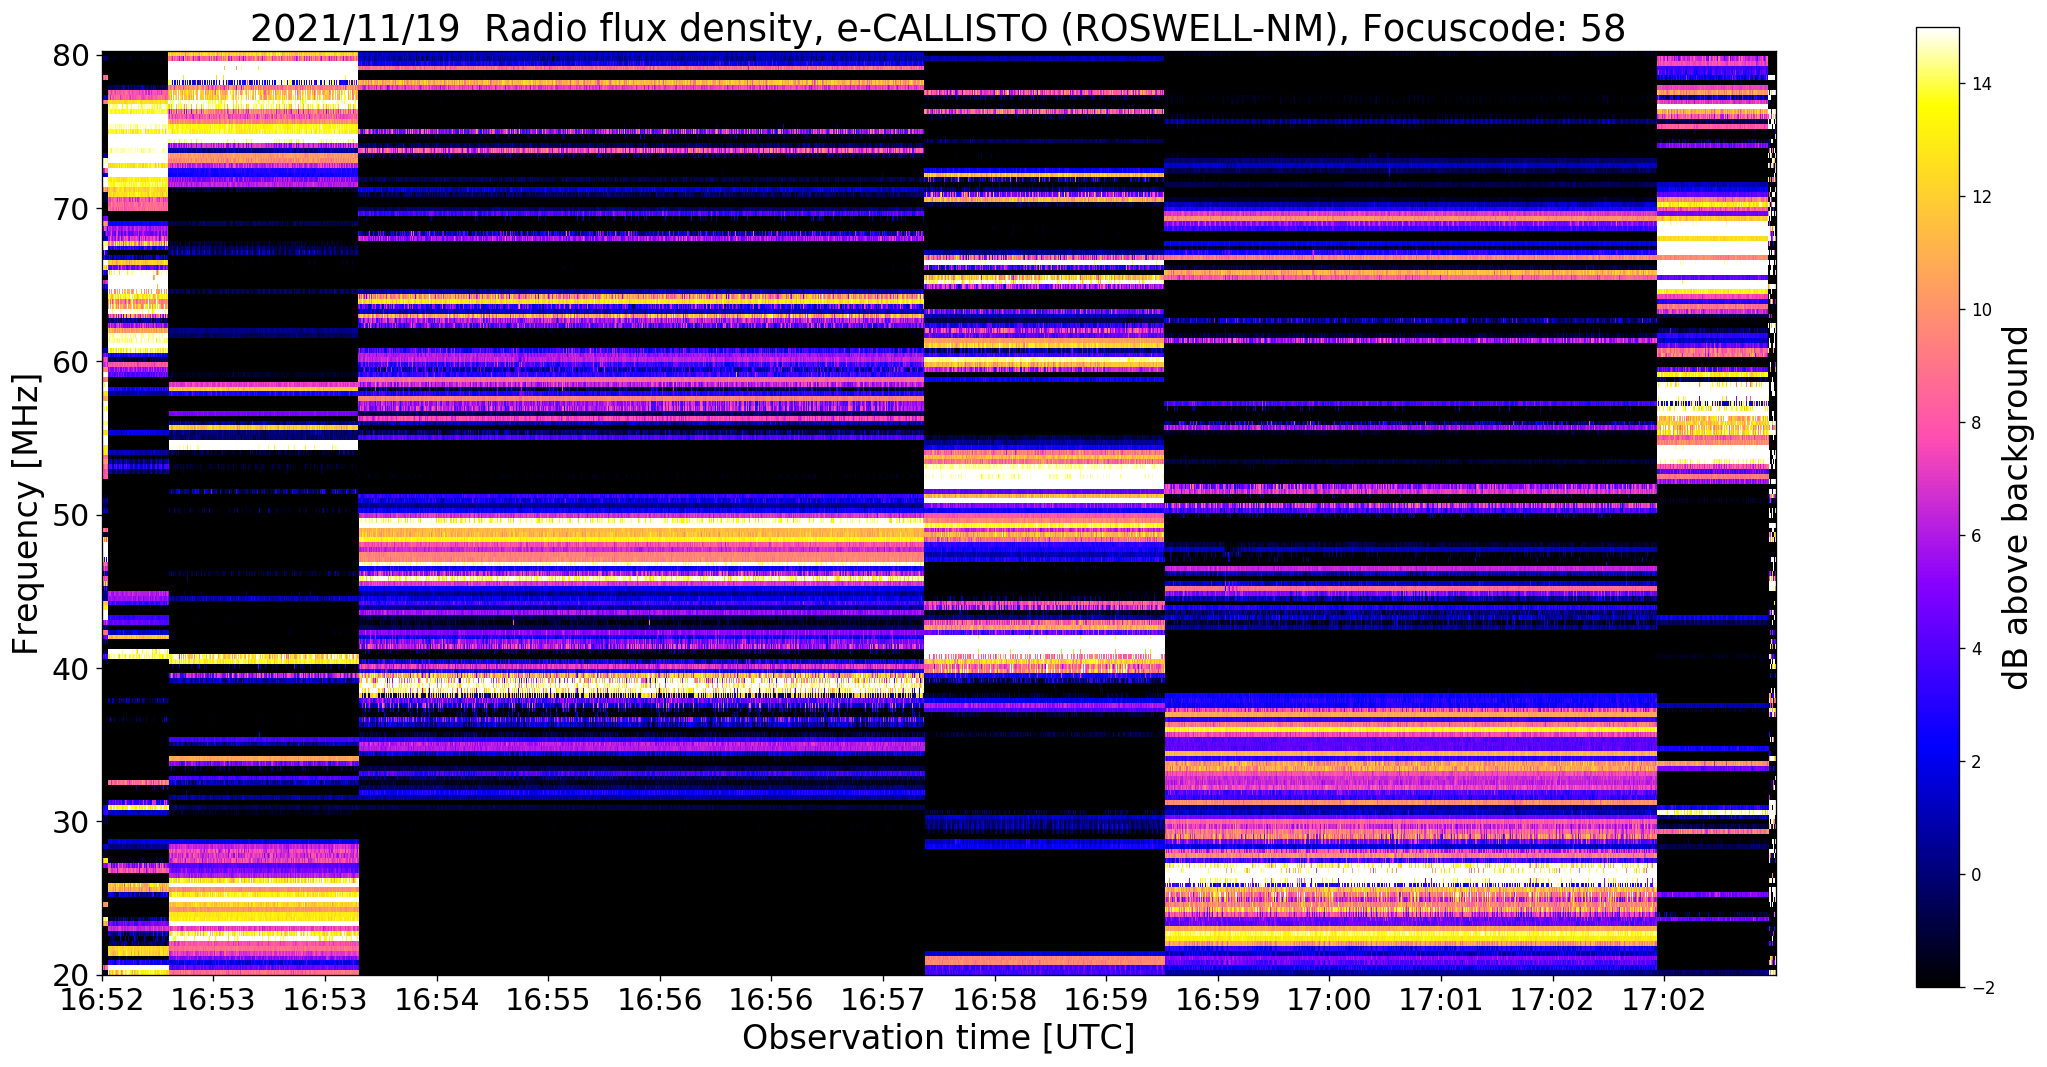The width and height of the screenshot is (2047, 1067).
Task: Click the 60 tick on the frequency axis
Action: pyautogui.click(x=71, y=362)
